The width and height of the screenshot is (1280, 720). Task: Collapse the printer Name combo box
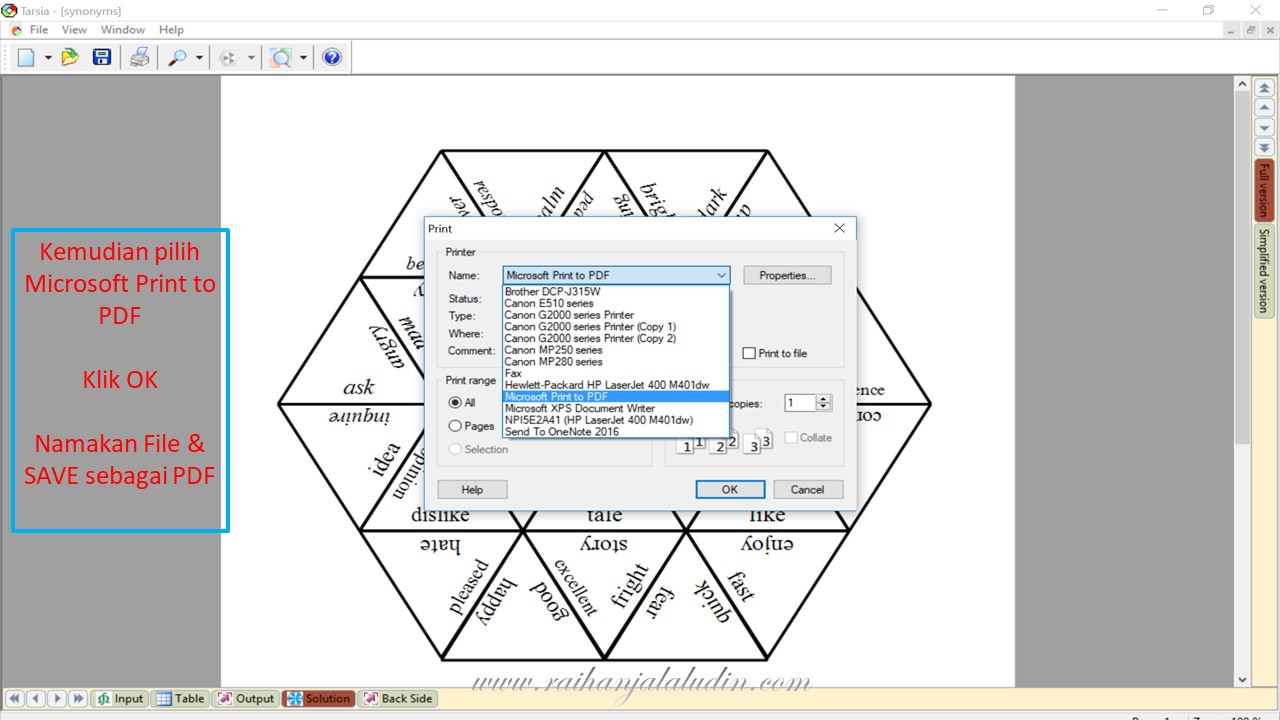(x=721, y=275)
